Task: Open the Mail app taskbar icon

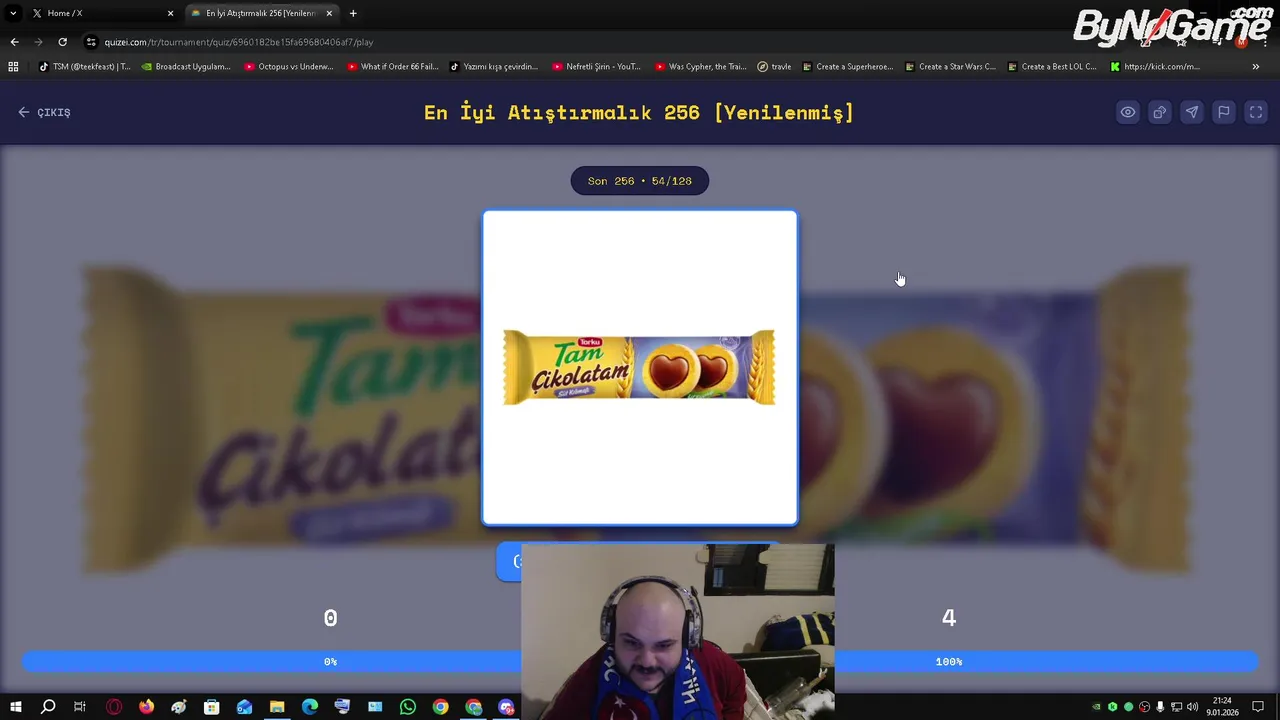Action: pos(244,707)
